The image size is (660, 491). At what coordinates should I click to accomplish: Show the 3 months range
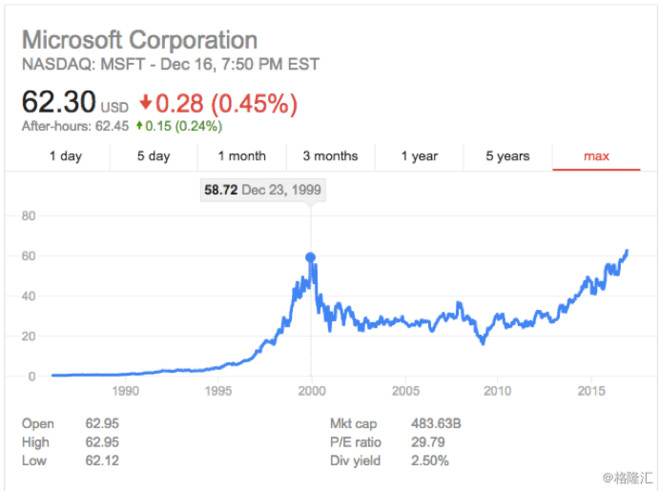coord(330,156)
